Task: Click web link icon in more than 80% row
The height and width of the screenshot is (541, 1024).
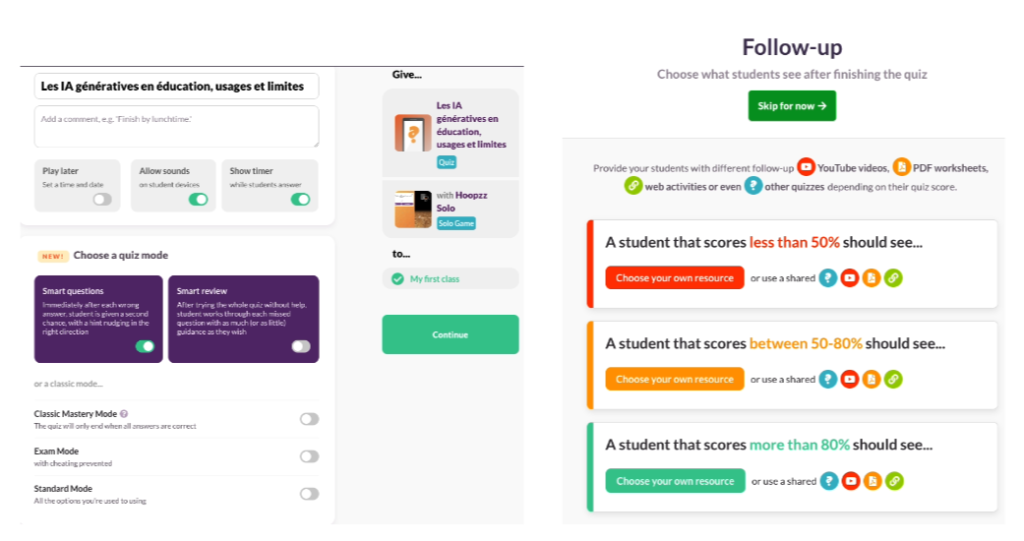Action: tap(893, 481)
